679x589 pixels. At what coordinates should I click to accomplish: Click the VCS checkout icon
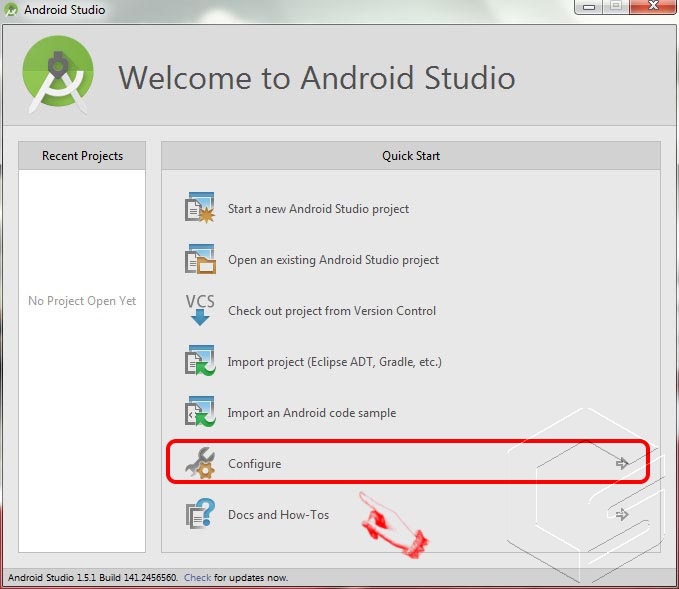200,310
